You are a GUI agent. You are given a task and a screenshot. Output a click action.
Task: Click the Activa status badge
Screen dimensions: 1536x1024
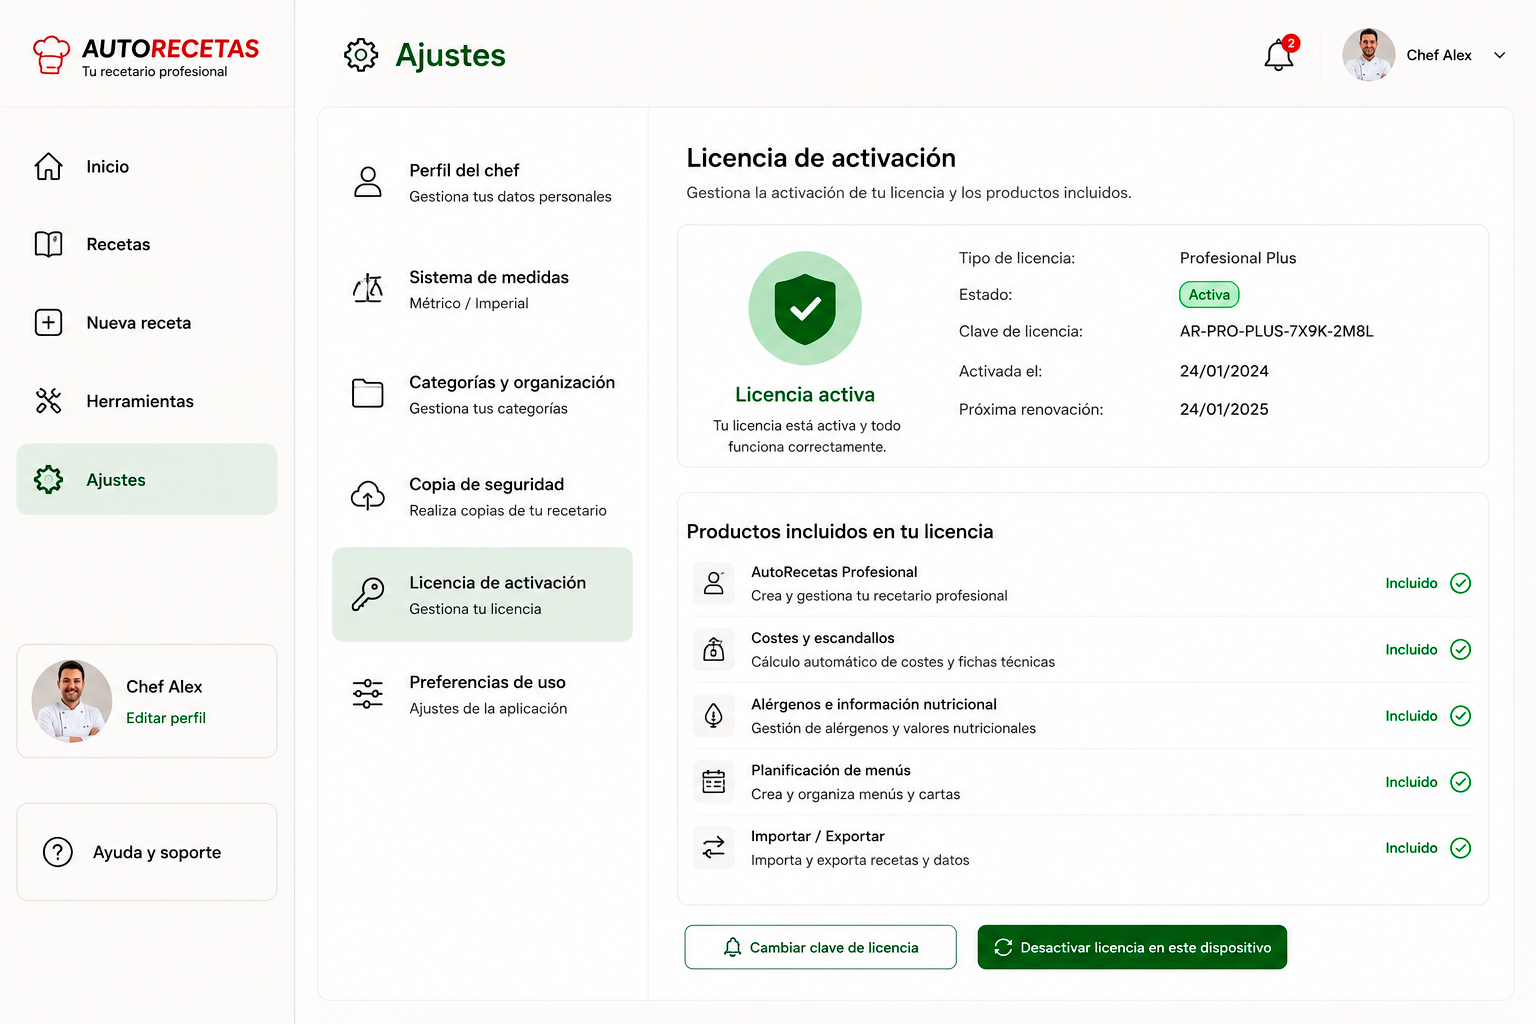(1209, 295)
